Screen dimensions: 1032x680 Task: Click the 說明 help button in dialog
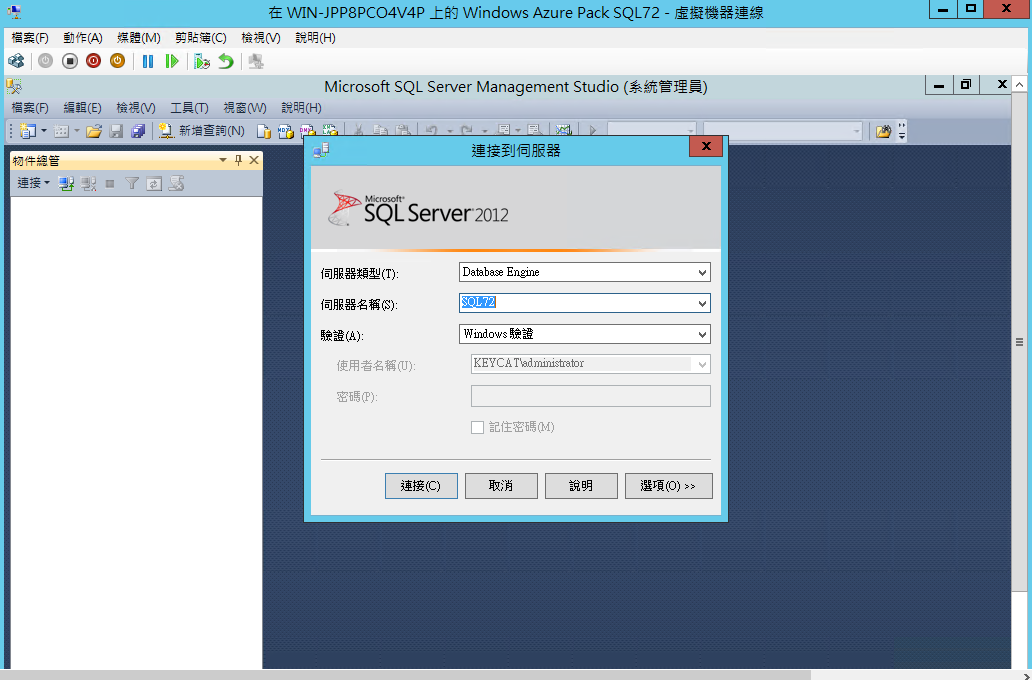coord(581,486)
